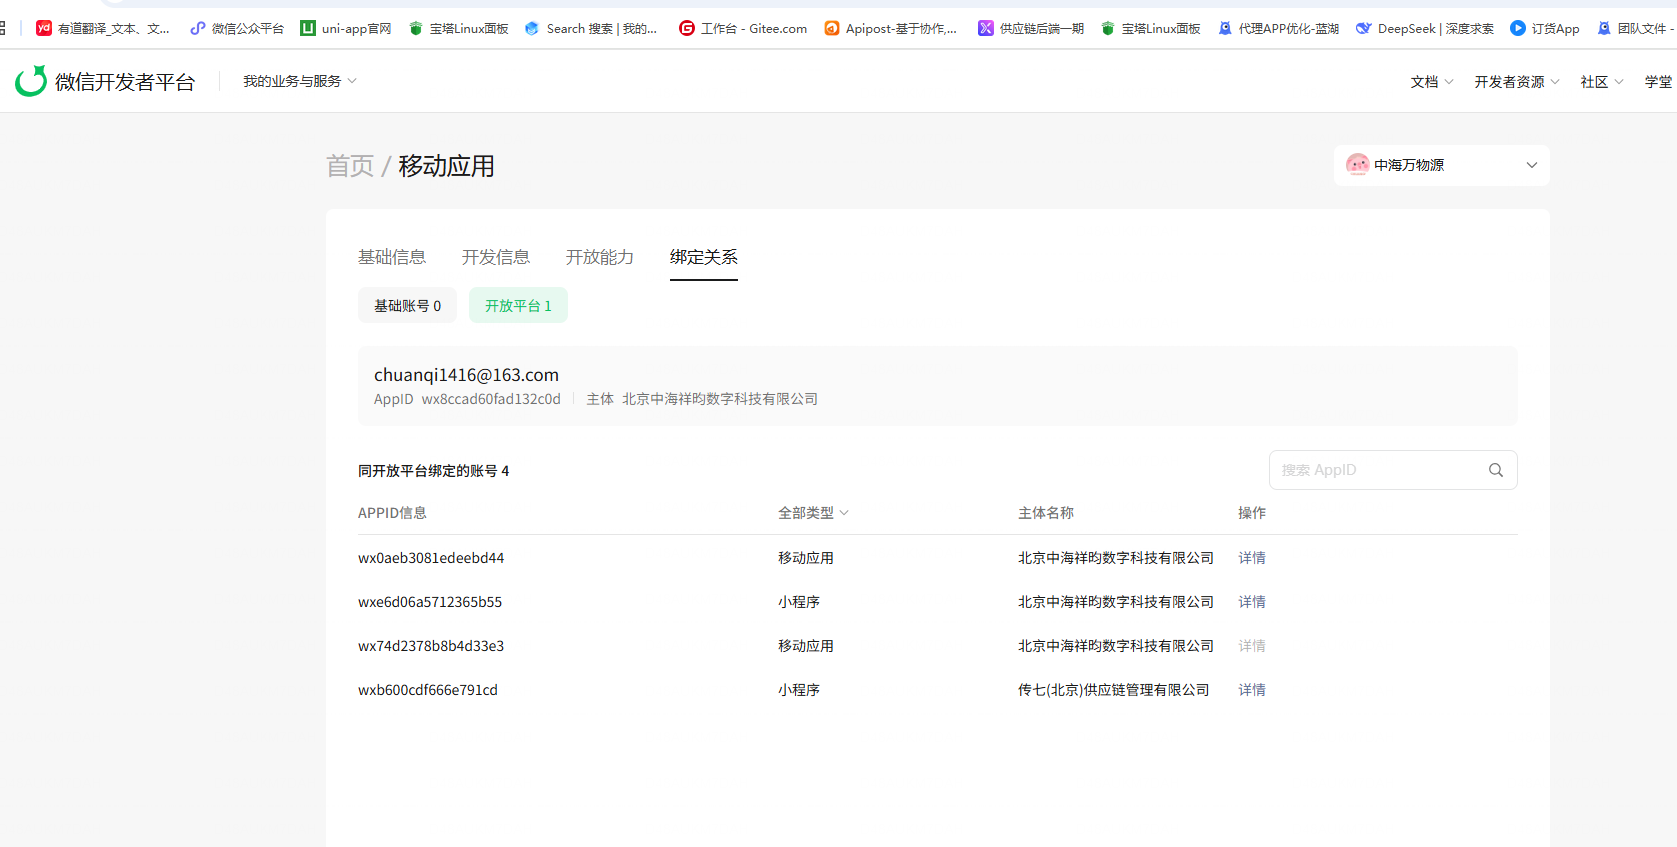Open the 学堂 link in top navigation
Screen dimensions: 1677x847
click(x=1659, y=82)
